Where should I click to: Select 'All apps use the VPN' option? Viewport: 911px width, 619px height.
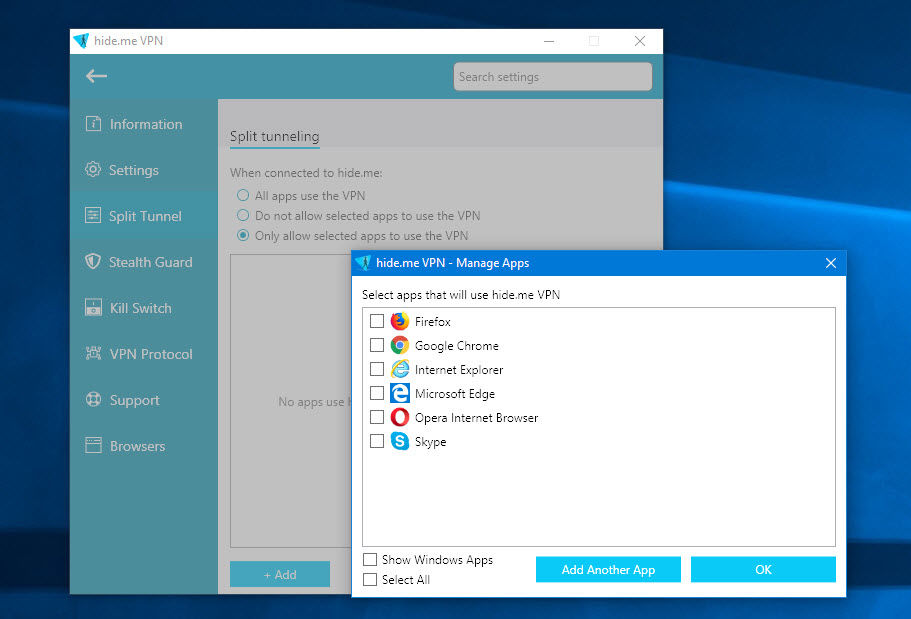243,196
